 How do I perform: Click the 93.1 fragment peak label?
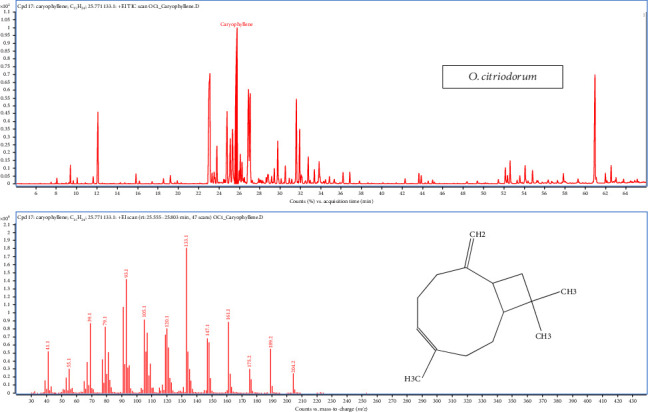click(x=126, y=273)
